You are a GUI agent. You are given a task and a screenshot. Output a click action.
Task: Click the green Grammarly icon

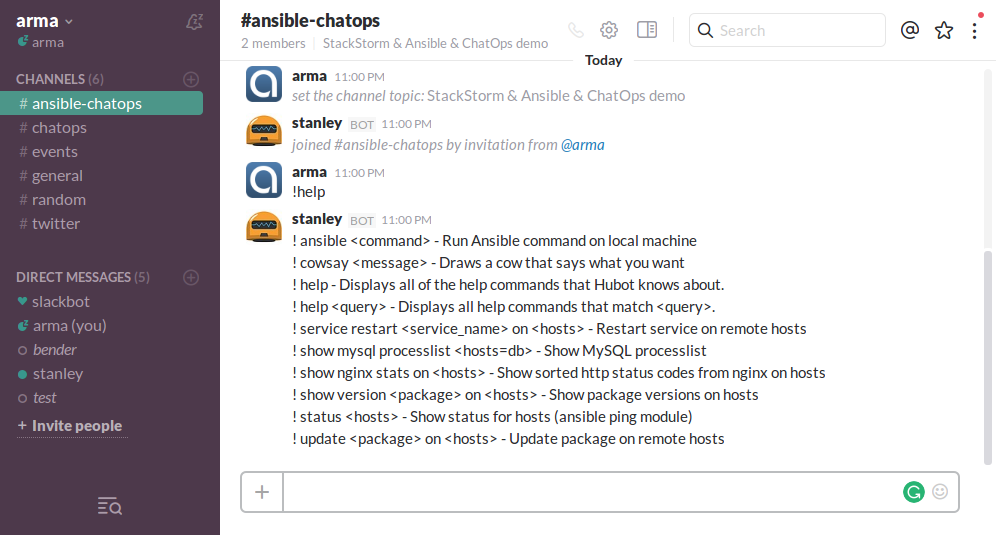point(913,491)
